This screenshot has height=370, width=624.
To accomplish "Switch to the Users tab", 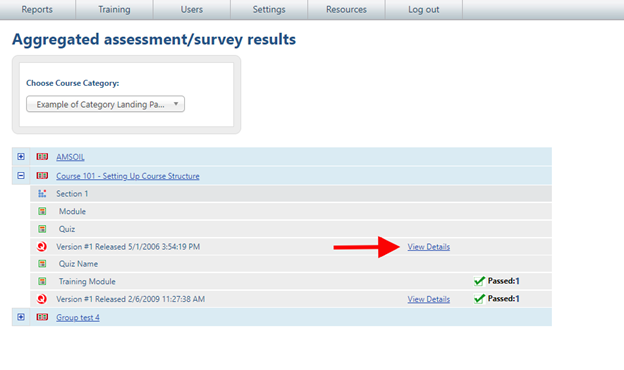I will 191,10.
